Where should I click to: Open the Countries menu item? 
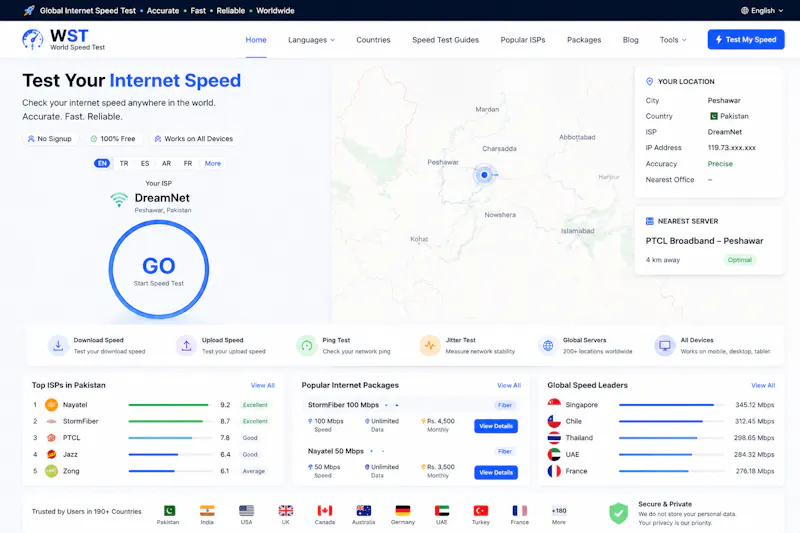point(373,40)
